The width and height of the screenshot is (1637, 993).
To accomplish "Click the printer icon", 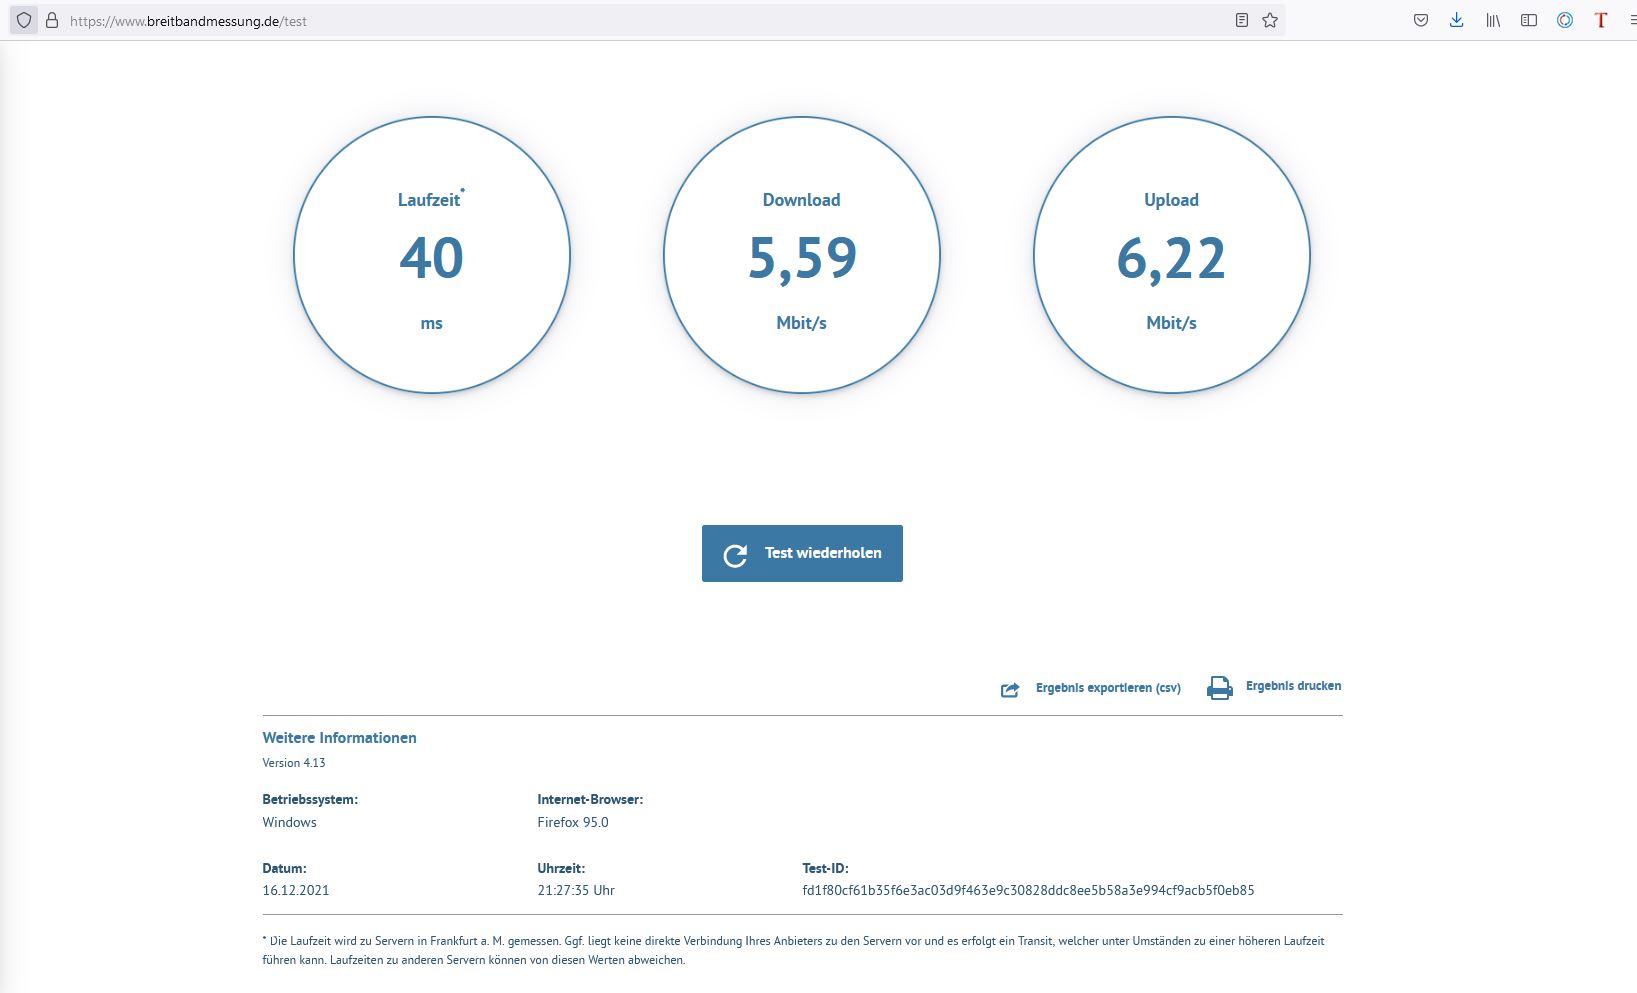I will pyautogui.click(x=1219, y=688).
